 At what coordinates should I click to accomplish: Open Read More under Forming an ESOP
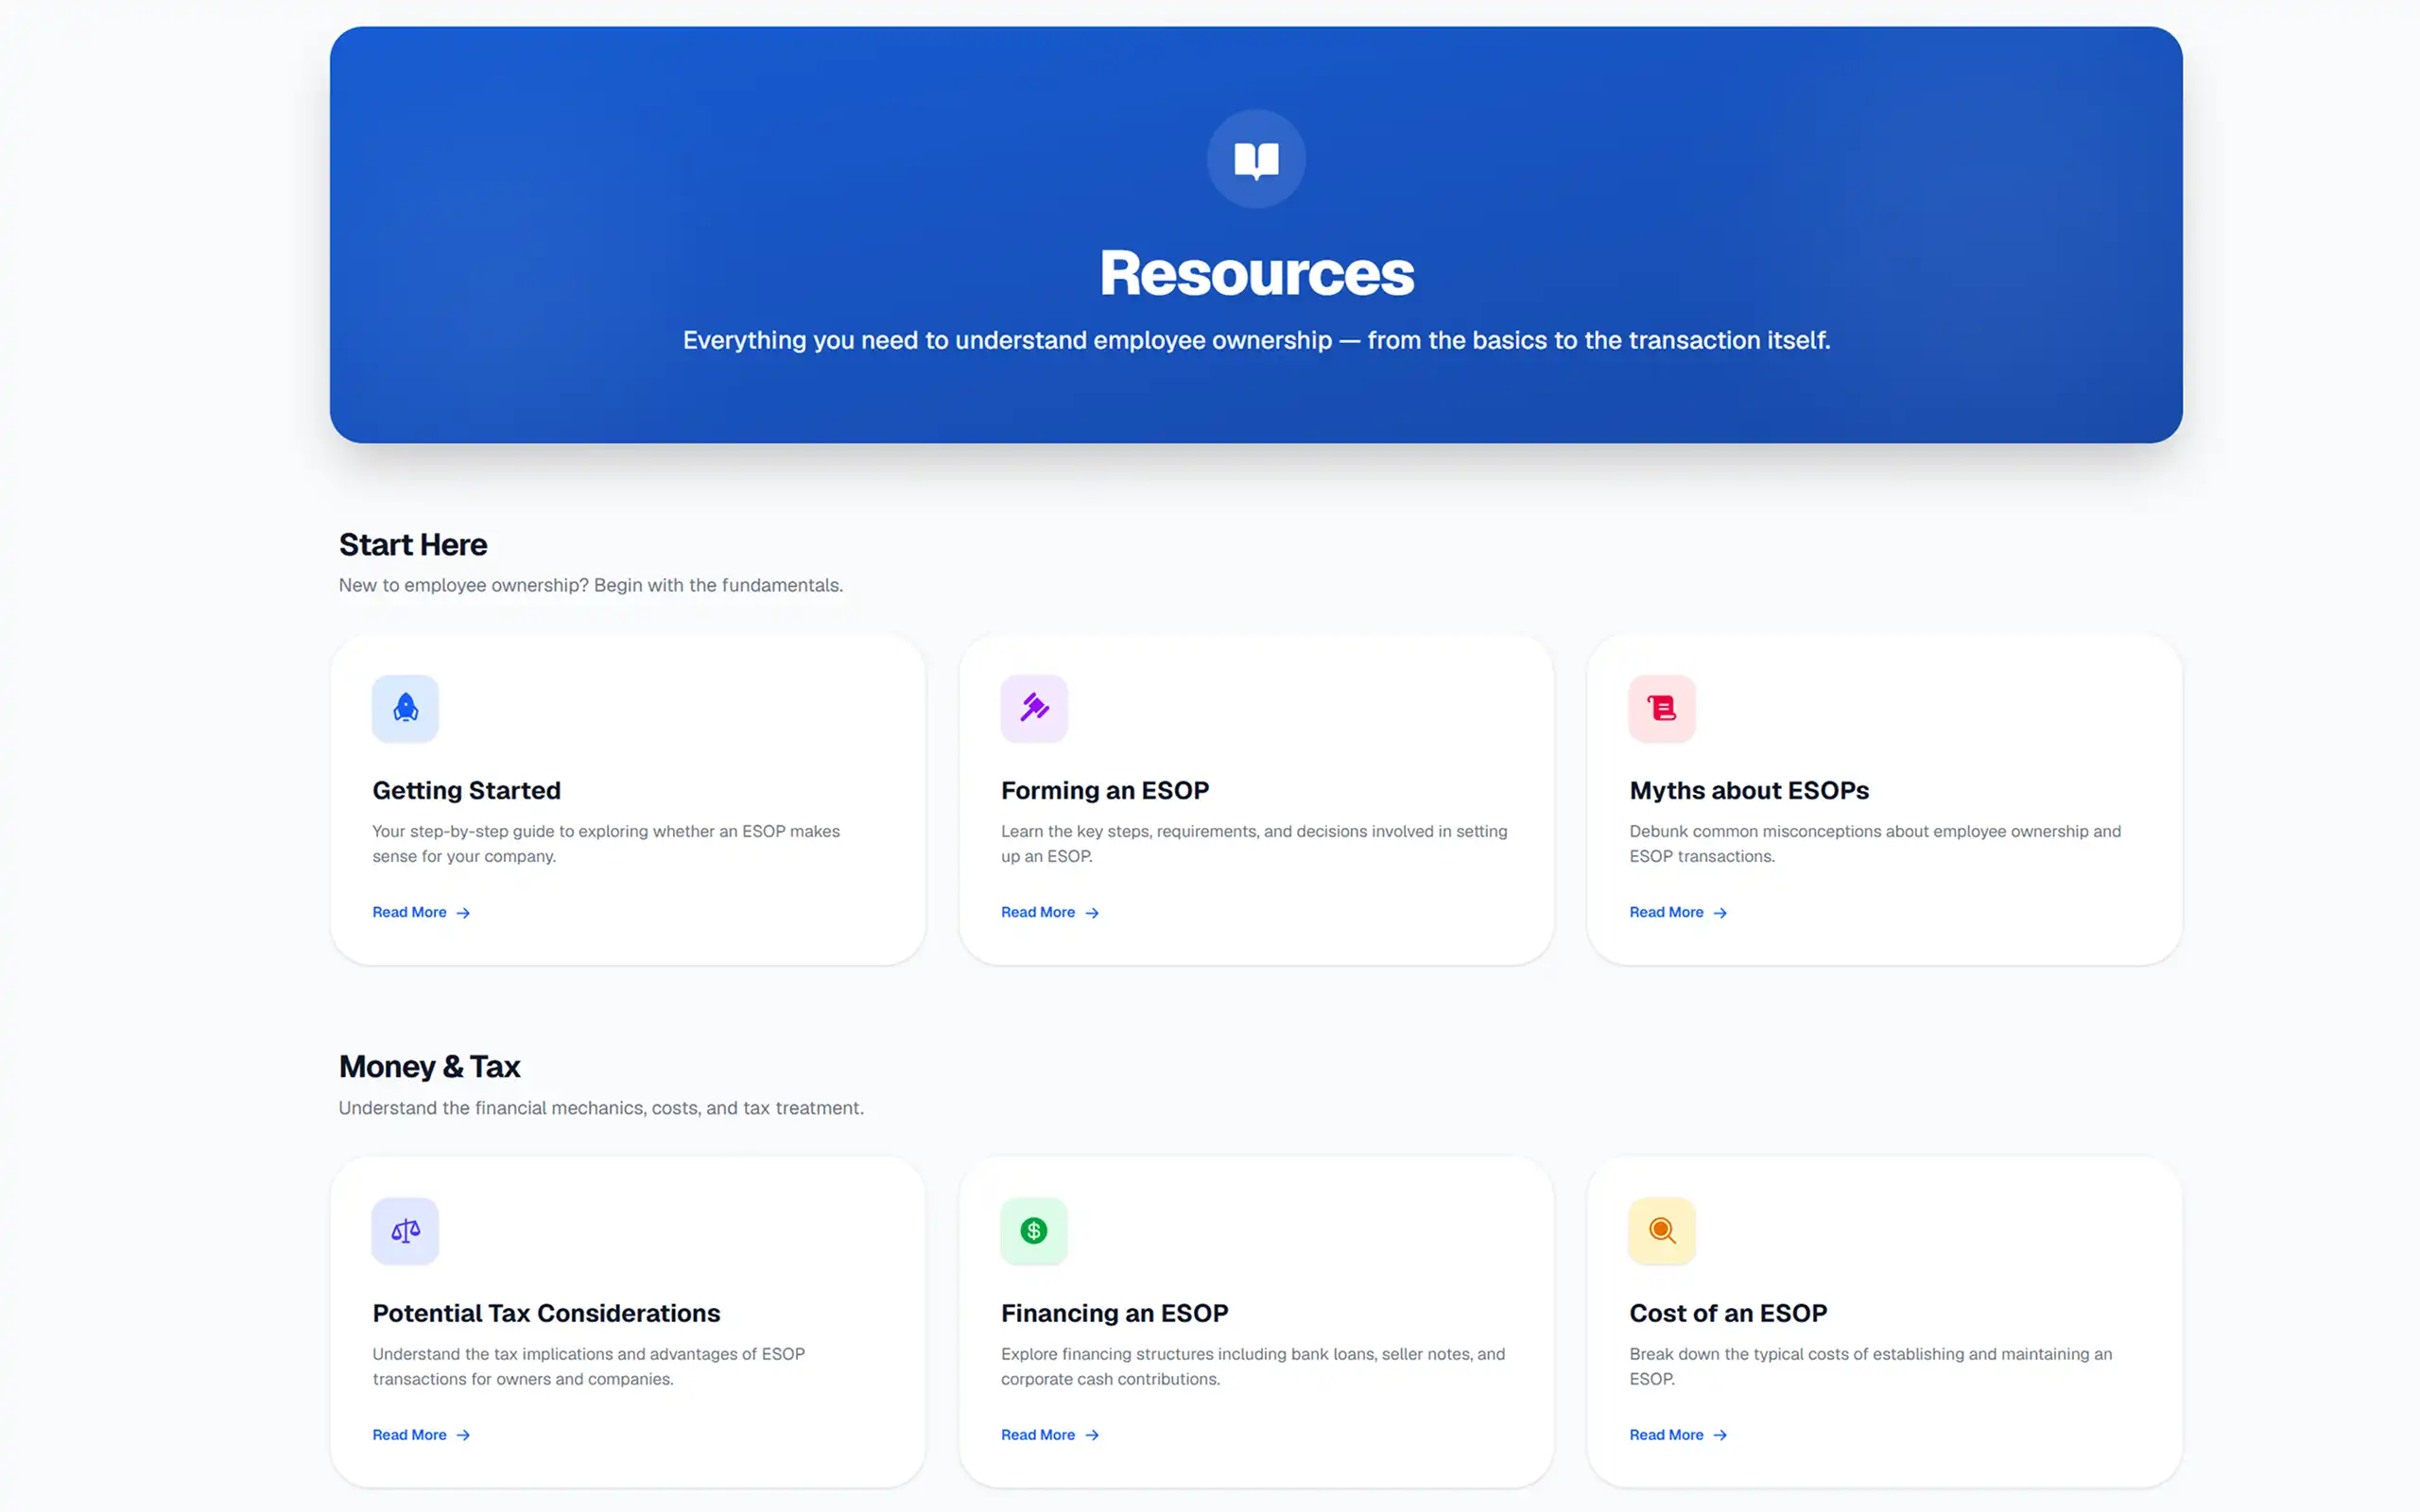coord(1038,912)
